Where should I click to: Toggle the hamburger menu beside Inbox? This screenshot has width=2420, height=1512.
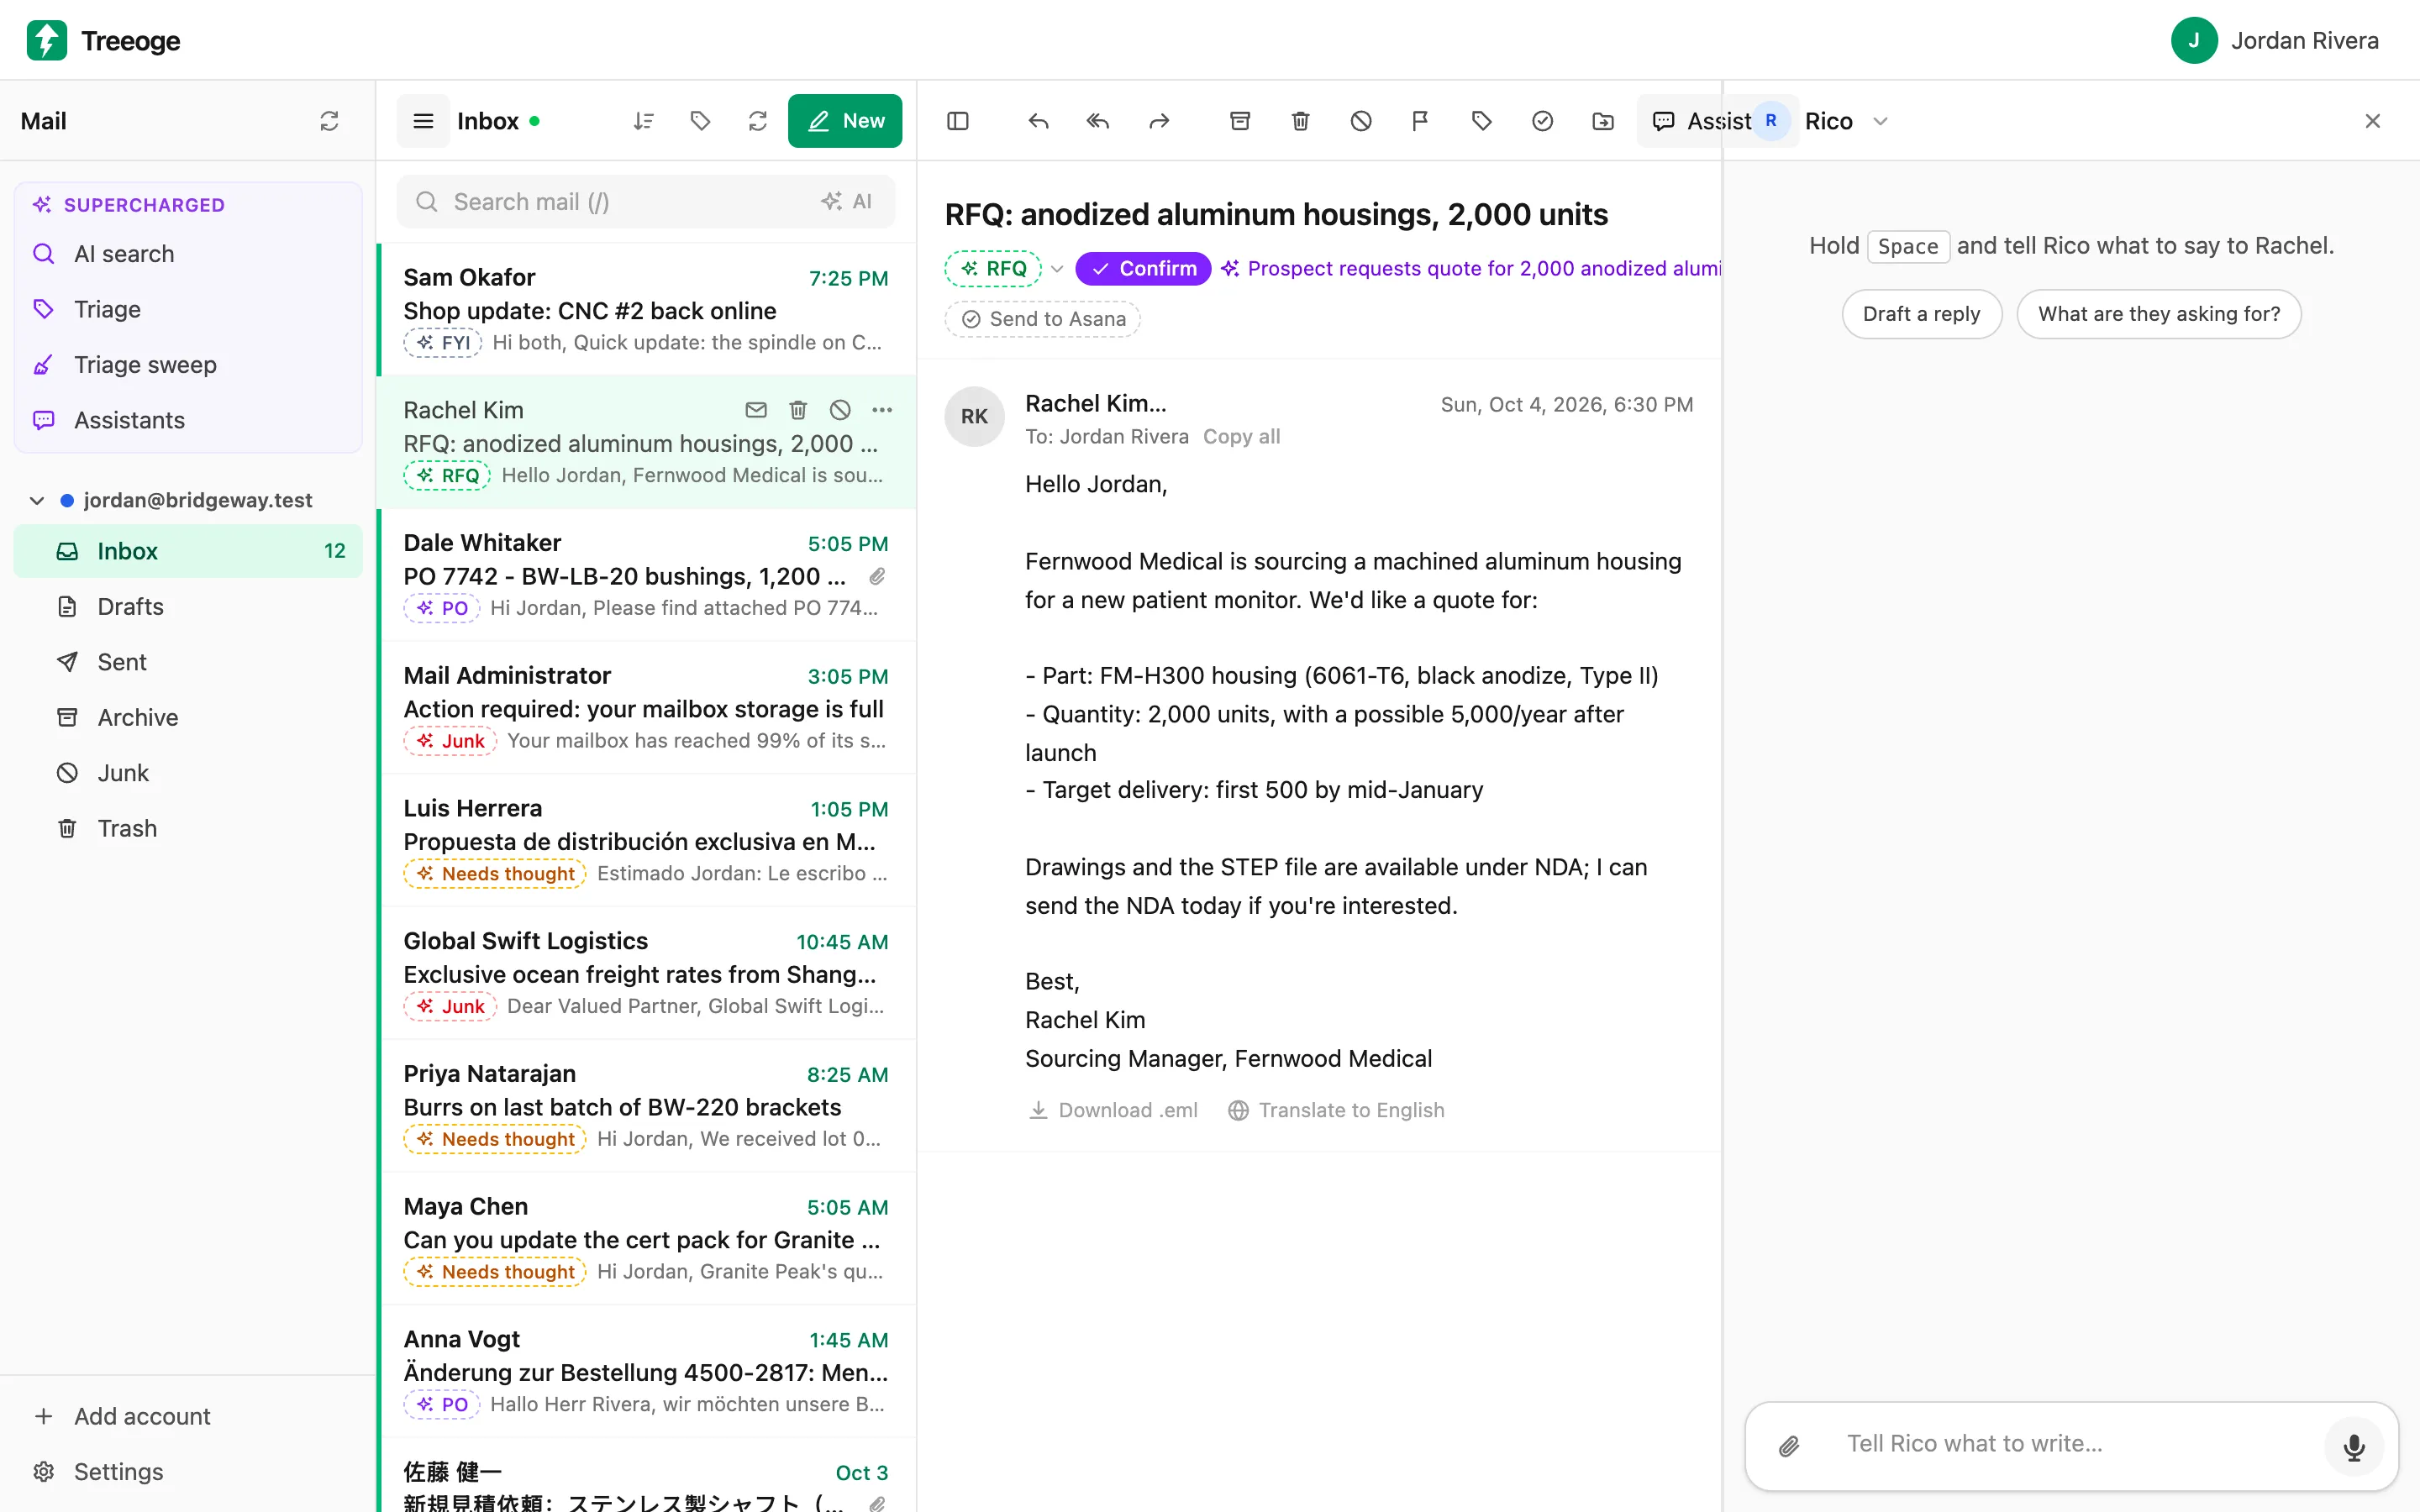coord(424,121)
